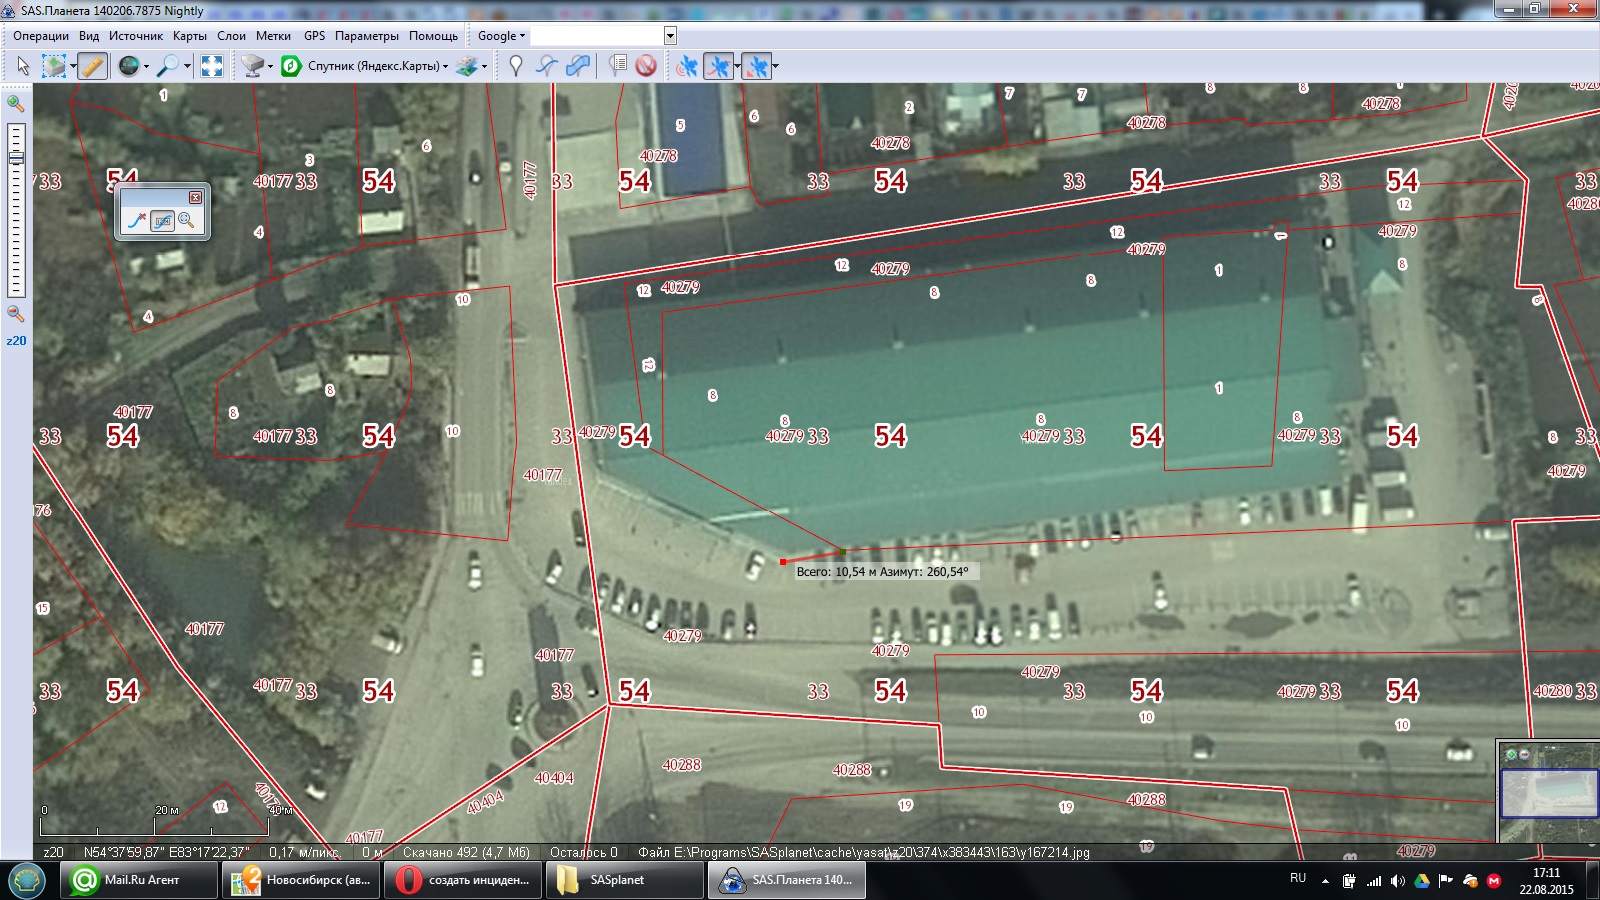The width and height of the screenshot is (1600, 900).
Task: Toggle the GPS track recording button
Action: click(x=718, y=66)
